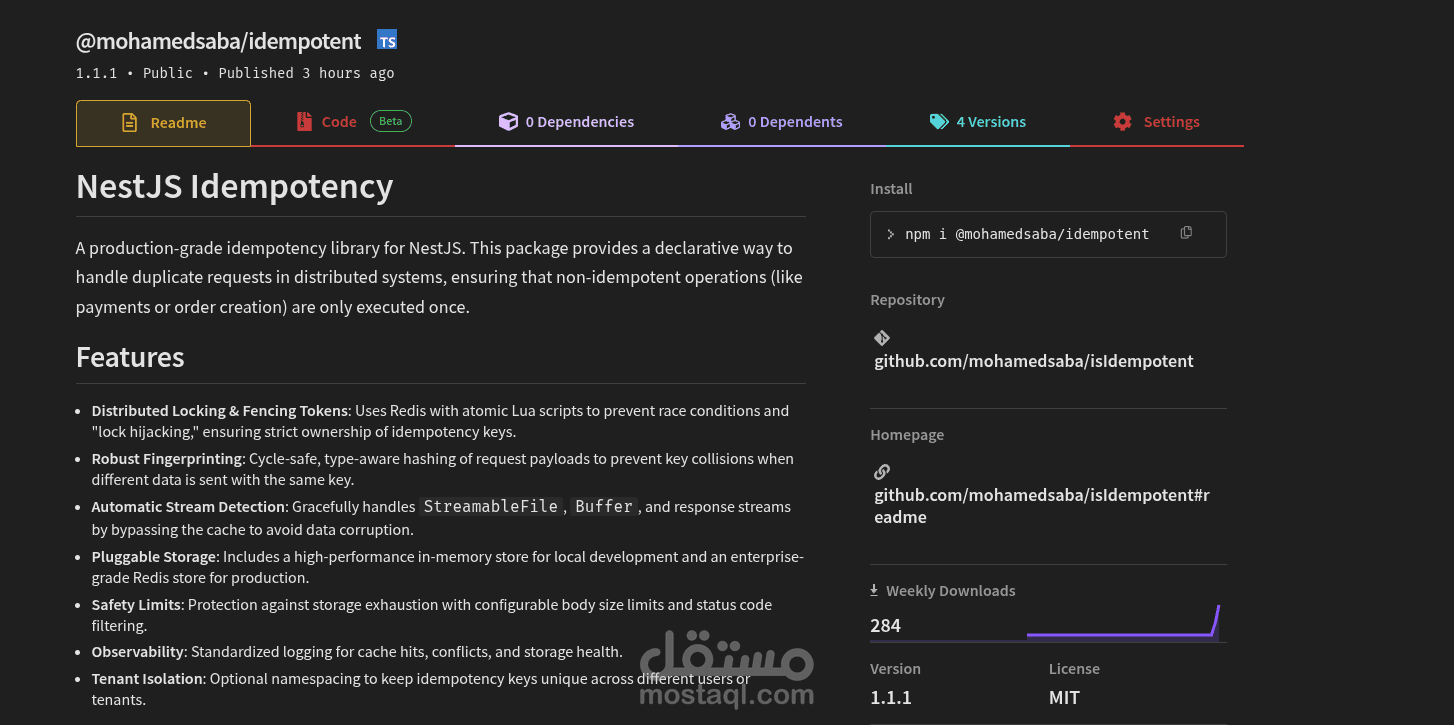Click the NestJS Idempotency heading
The height and width of the screenshot is (725, 1454).
click(x=235, y=186)
